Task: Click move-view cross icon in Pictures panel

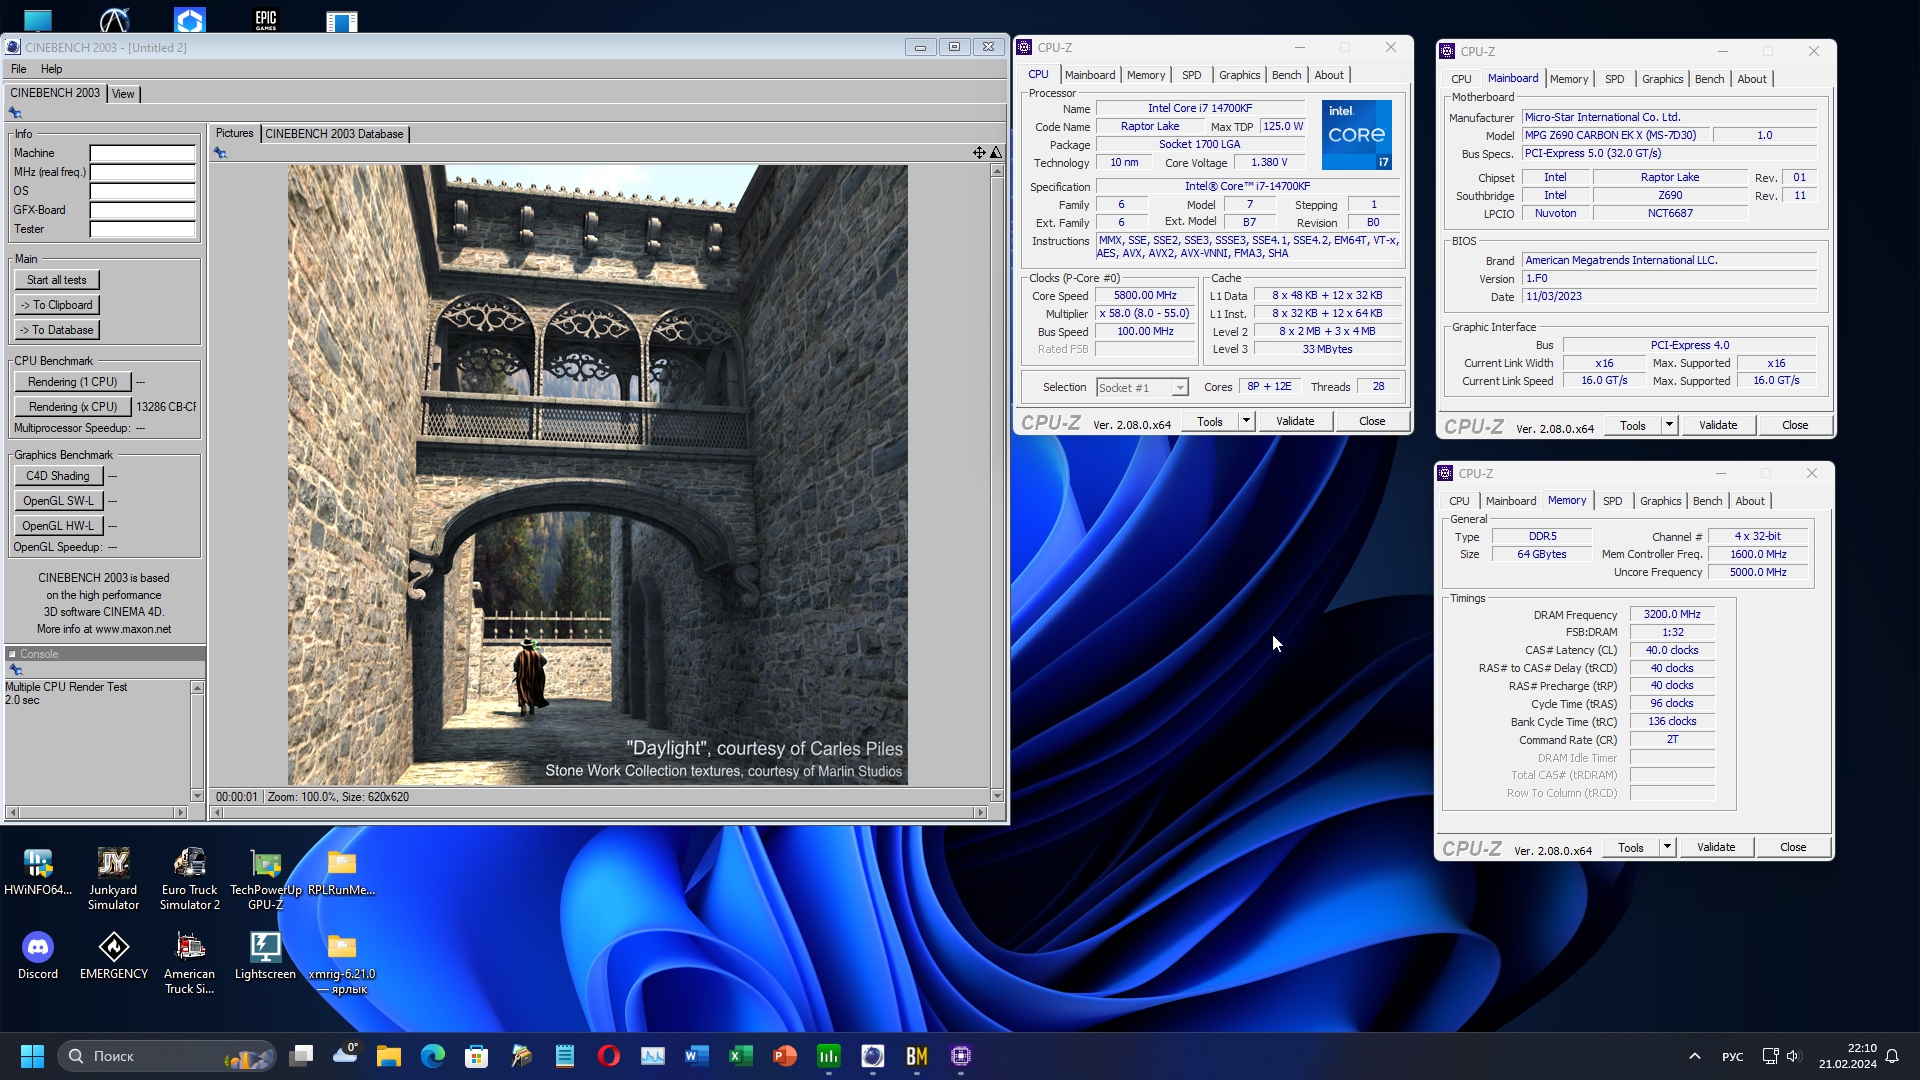Action: click(979, 152)
